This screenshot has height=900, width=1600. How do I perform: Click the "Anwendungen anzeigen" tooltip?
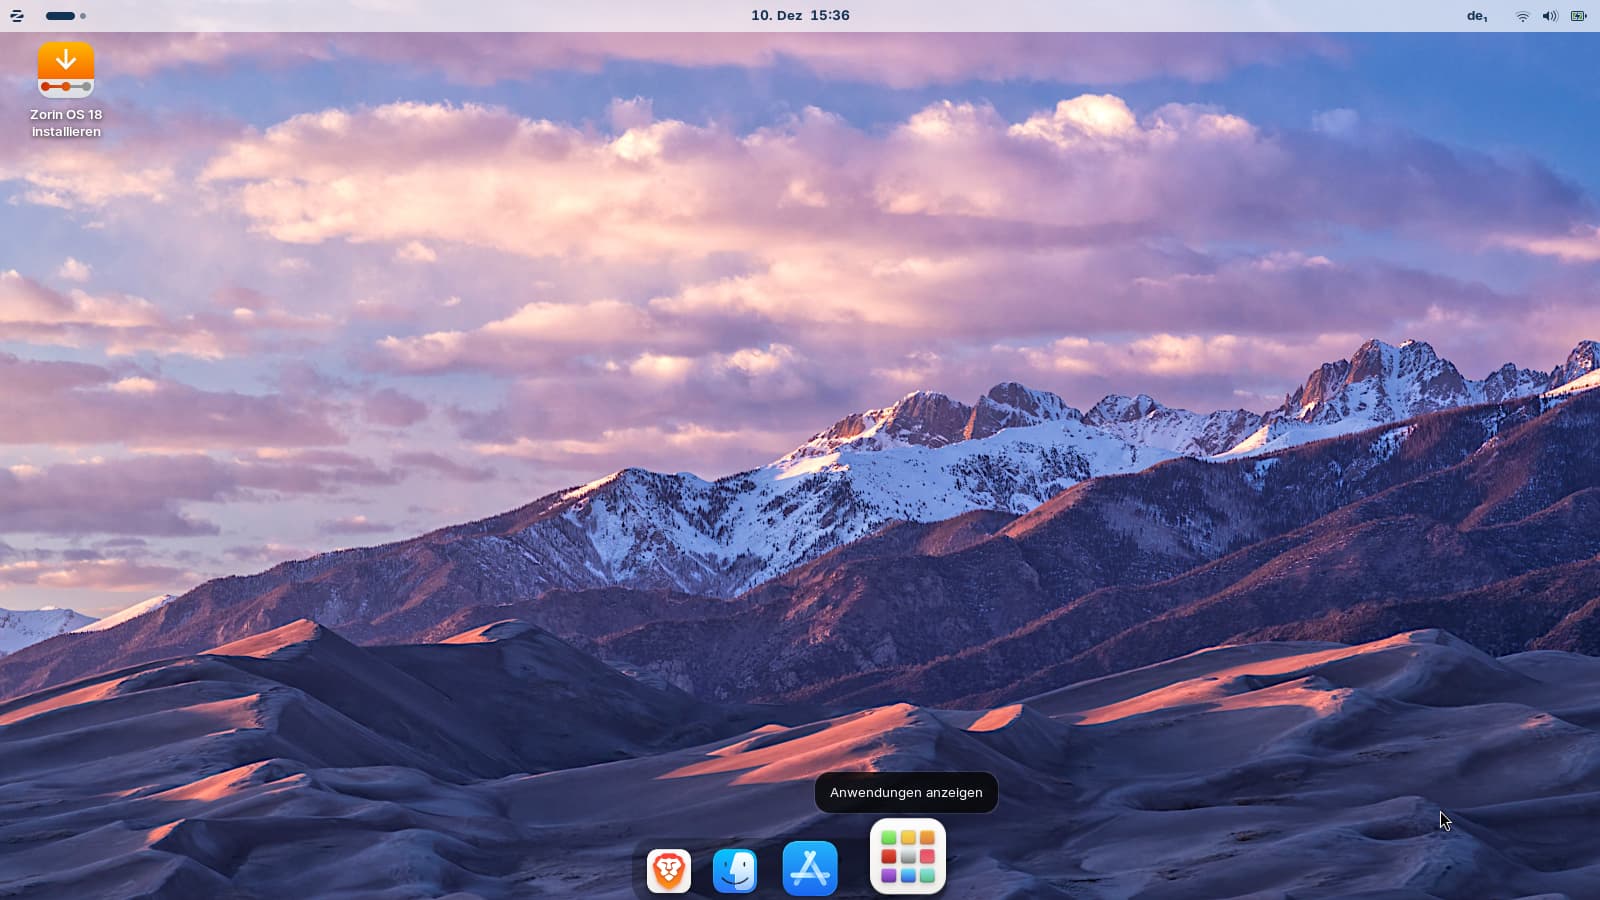click(906, 793)
